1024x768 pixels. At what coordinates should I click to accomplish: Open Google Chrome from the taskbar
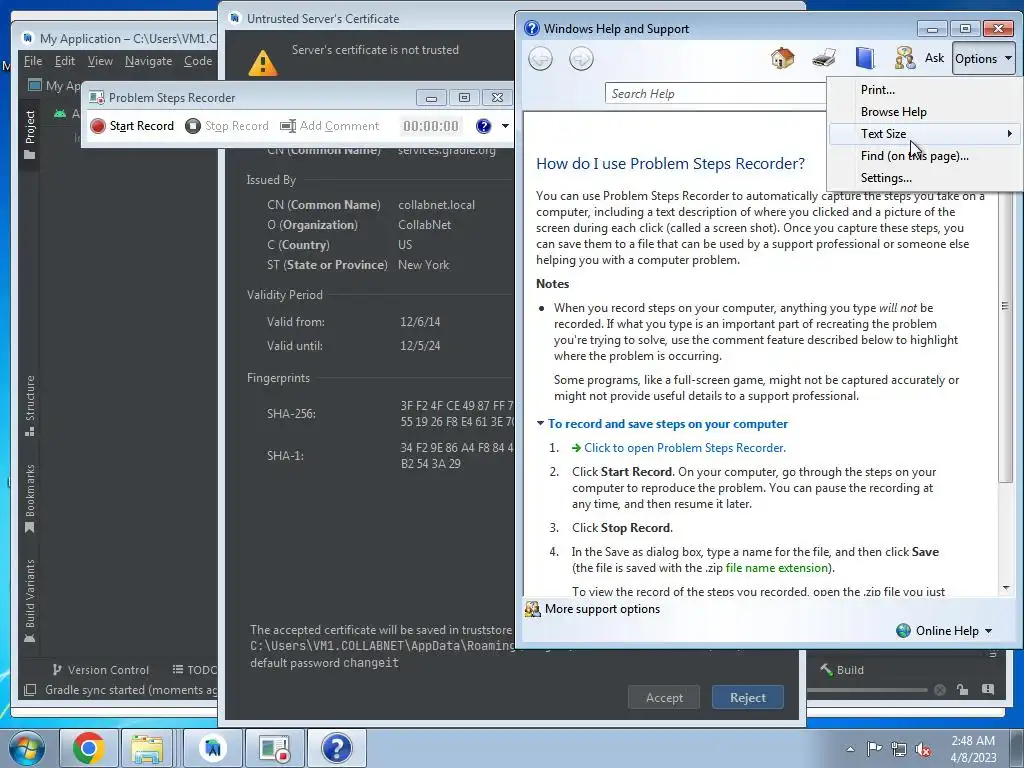(x=89, y=748)
